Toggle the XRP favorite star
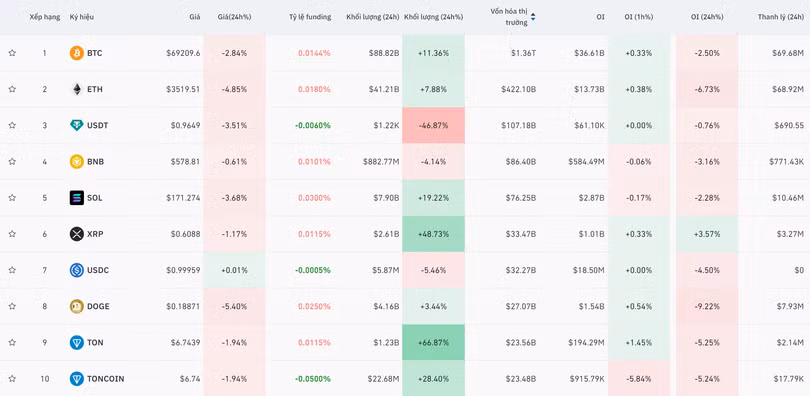Viewport: 810px width, 396px height. tap(12, 233)
